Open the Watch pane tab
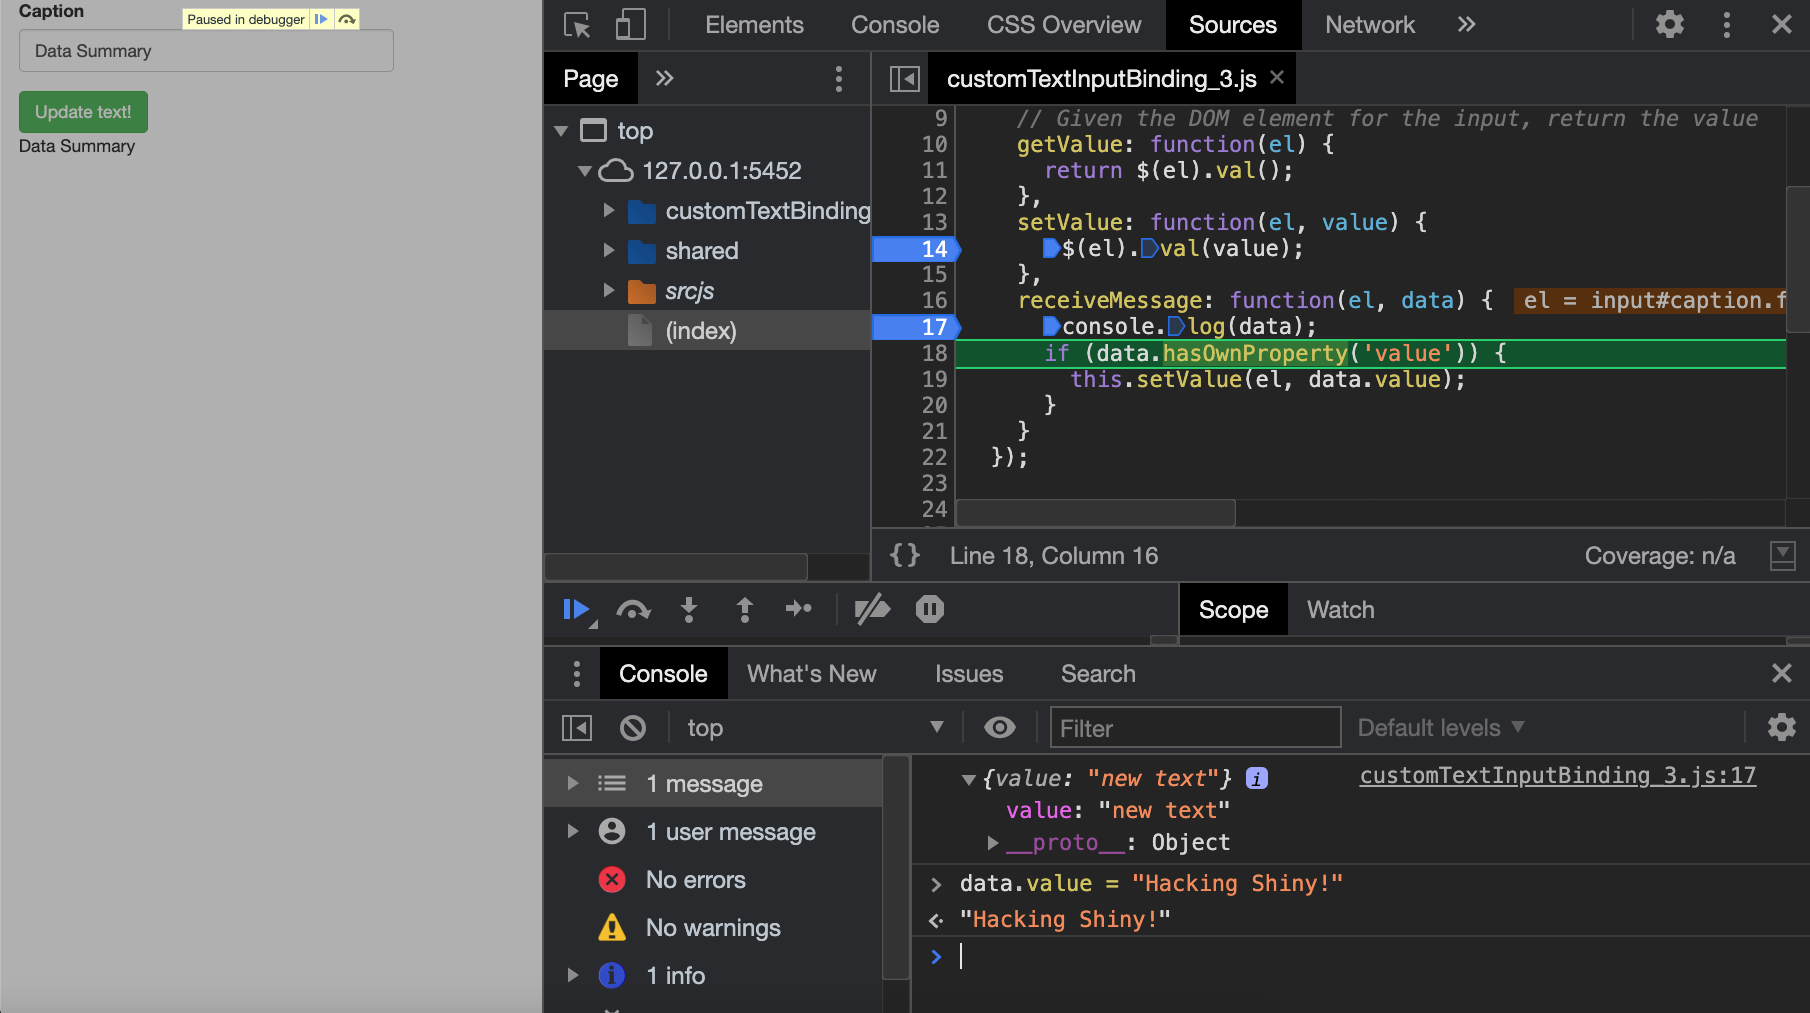1810x1013 pixels. (x=1340, y=610)
